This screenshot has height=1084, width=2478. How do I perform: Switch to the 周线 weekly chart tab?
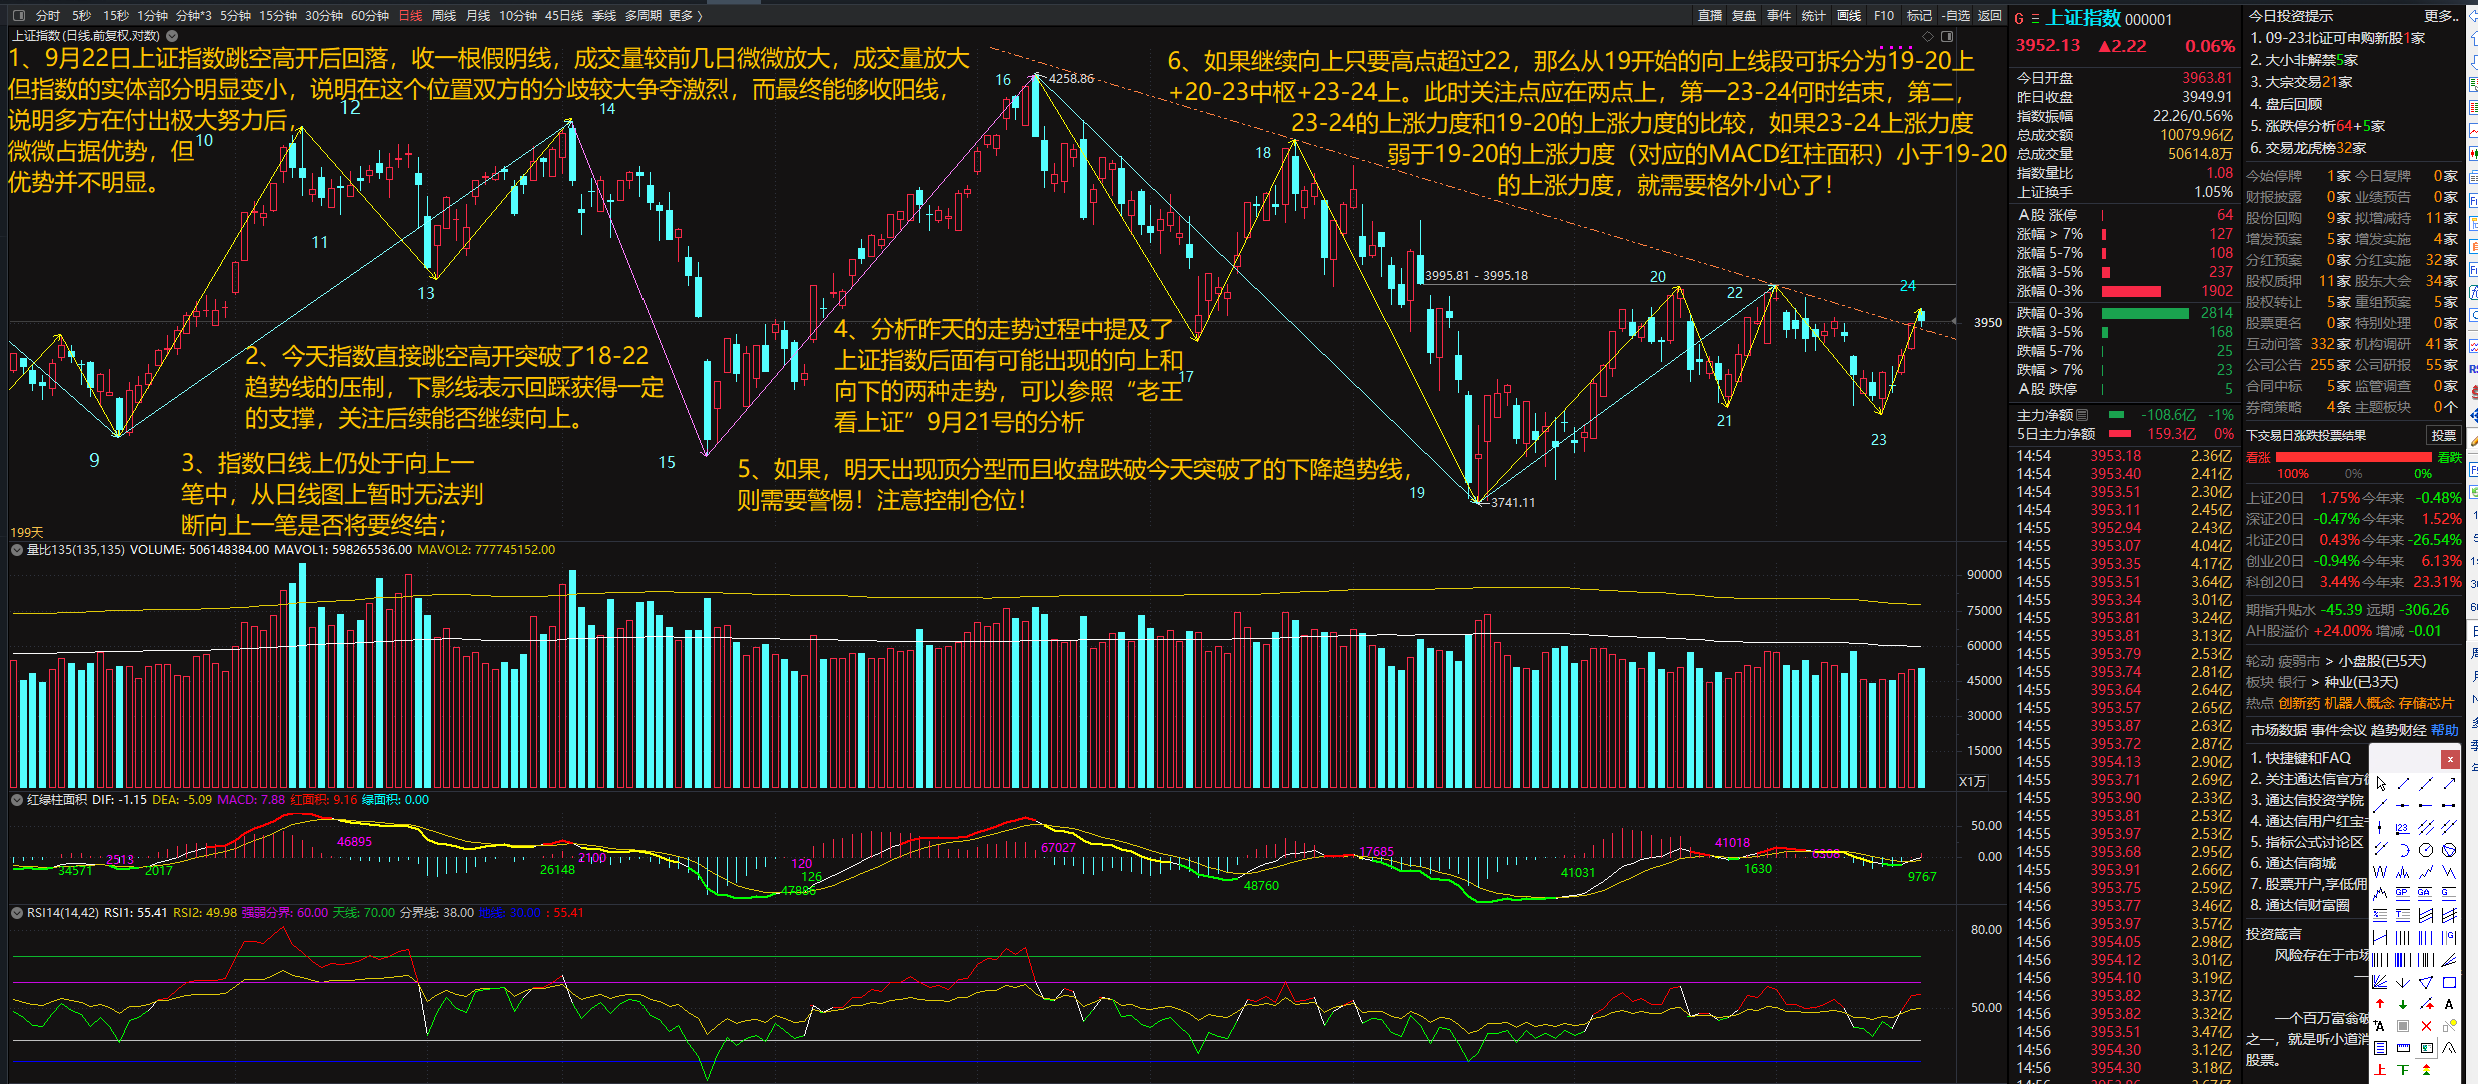(443, 15)
